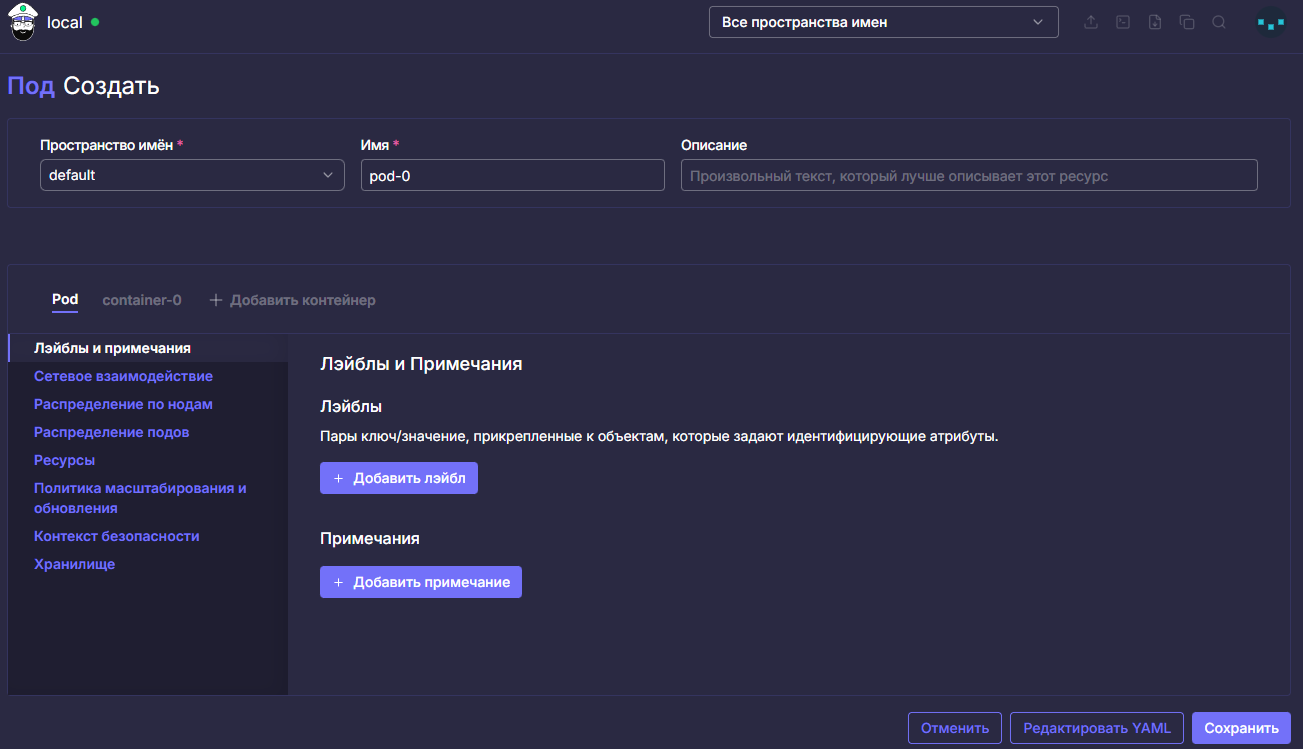Switch to the container-0 tab
The height and width of the screenshot is (749, 1303).
click(142, 300)
